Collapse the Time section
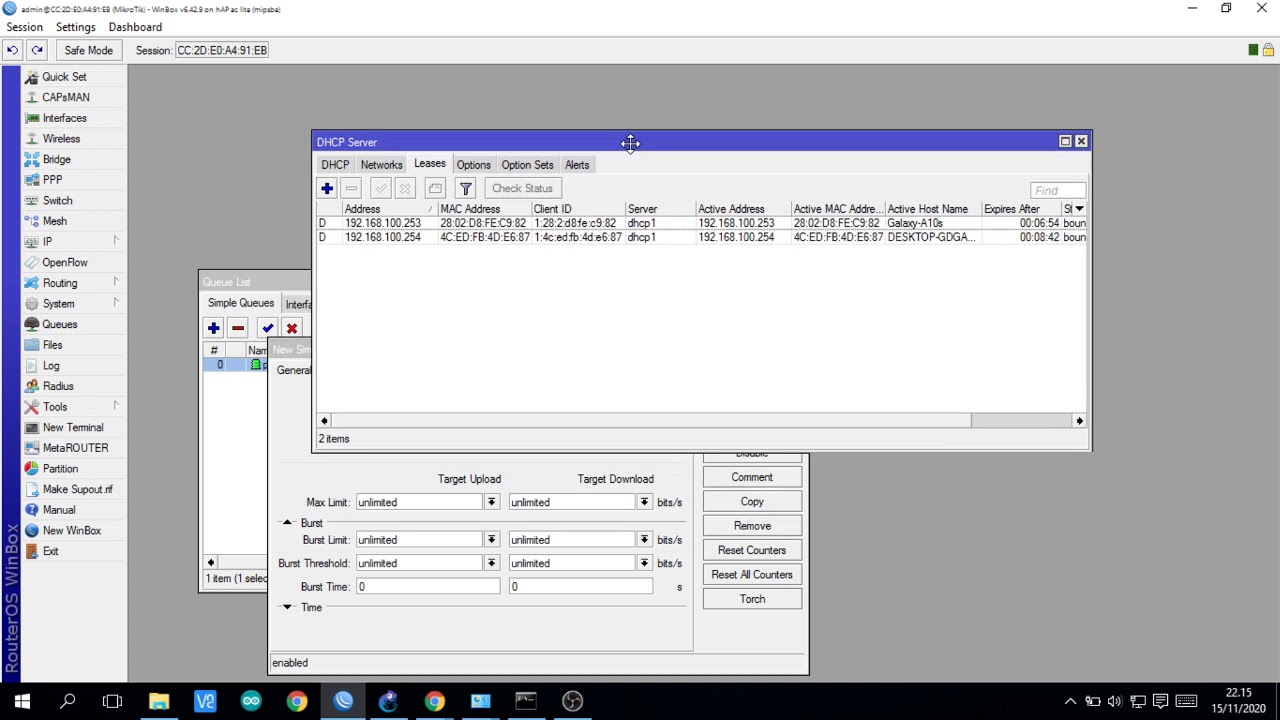Screen dimensions: 1280x720 [287, 607]
